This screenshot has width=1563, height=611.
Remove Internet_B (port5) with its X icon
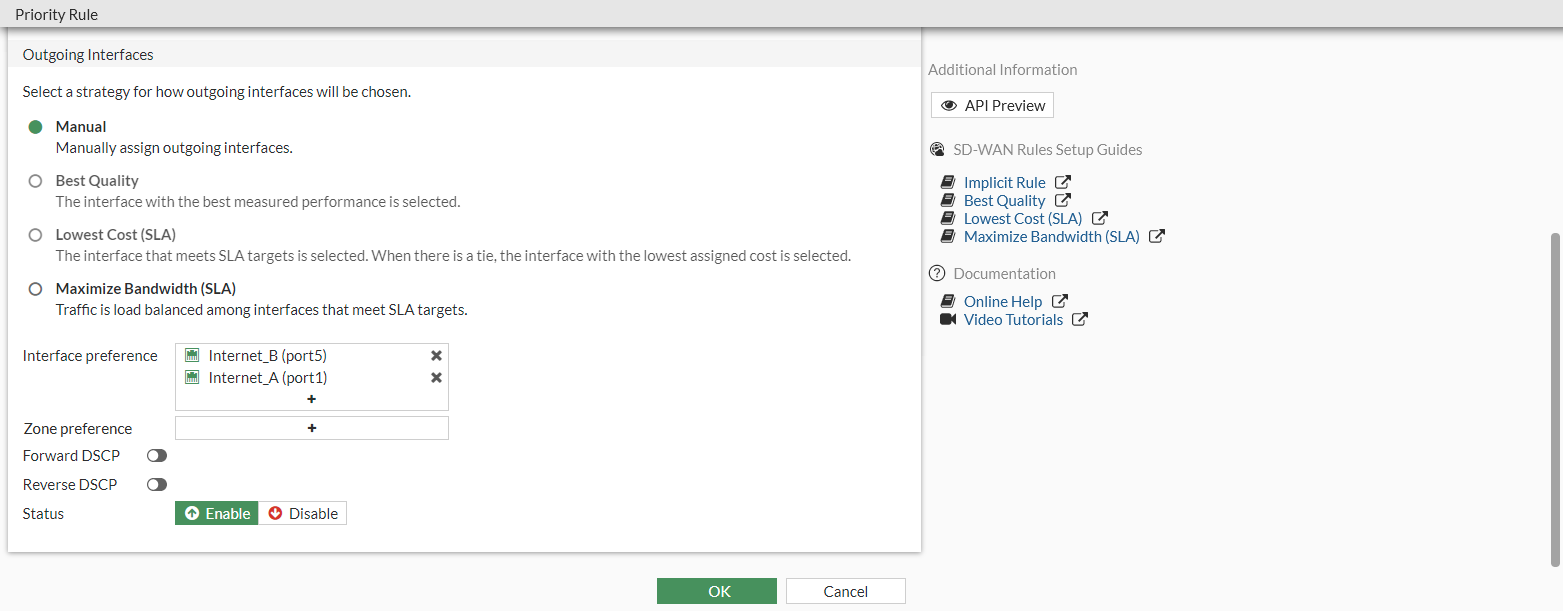(436, 356)
